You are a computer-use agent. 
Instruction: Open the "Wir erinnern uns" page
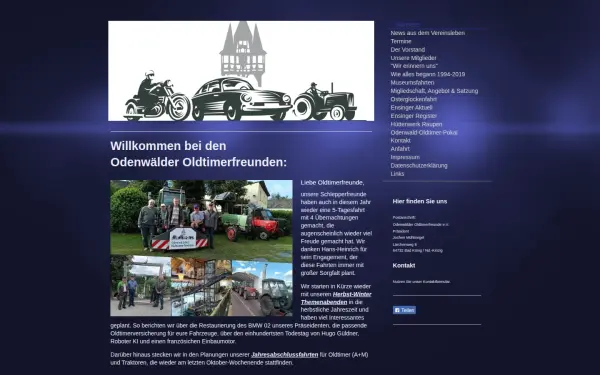(x=414, y=66)
